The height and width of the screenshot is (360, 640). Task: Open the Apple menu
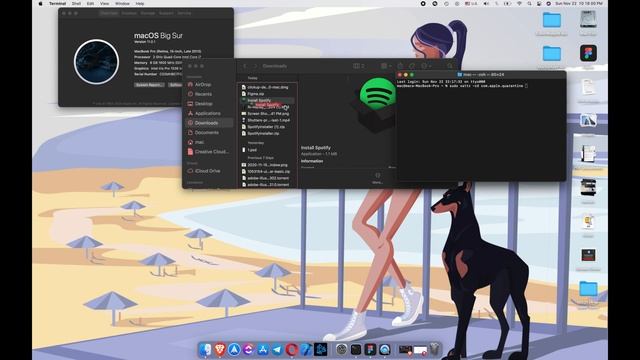tap(40, 4)
